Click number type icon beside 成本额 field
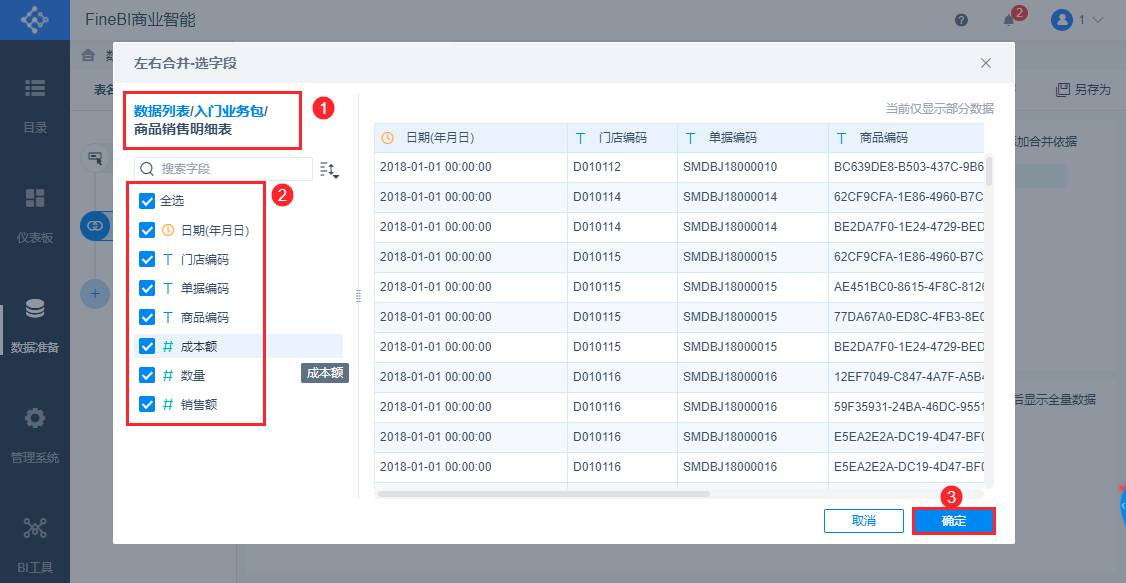 pos(168,346)
